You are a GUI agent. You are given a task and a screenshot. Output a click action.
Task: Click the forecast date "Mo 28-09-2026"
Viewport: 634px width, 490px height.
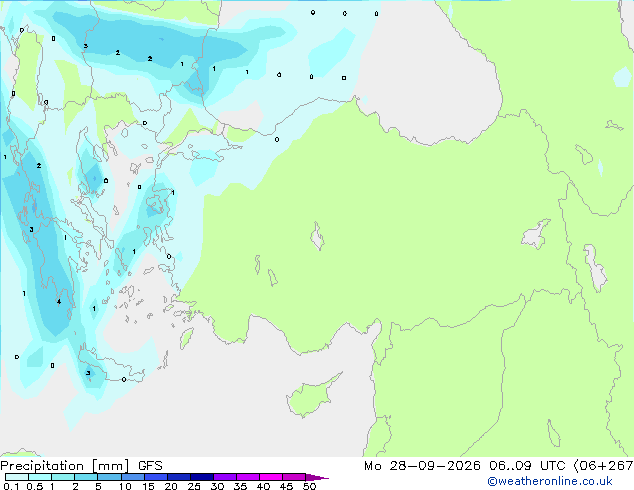[x=422, y=466]
